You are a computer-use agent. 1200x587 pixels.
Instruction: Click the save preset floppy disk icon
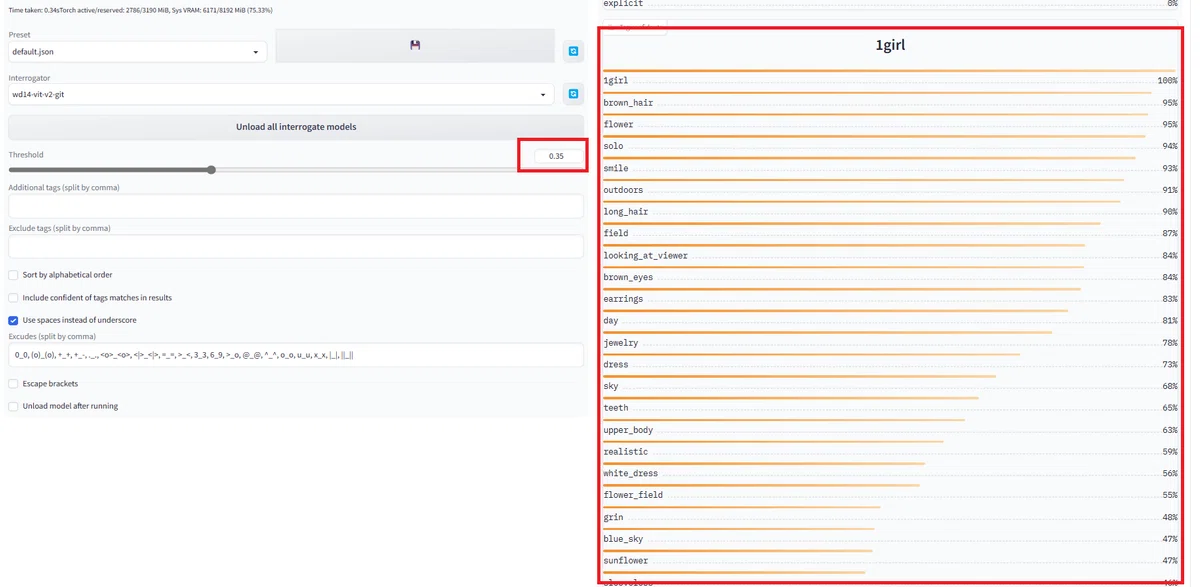(415, 45)
